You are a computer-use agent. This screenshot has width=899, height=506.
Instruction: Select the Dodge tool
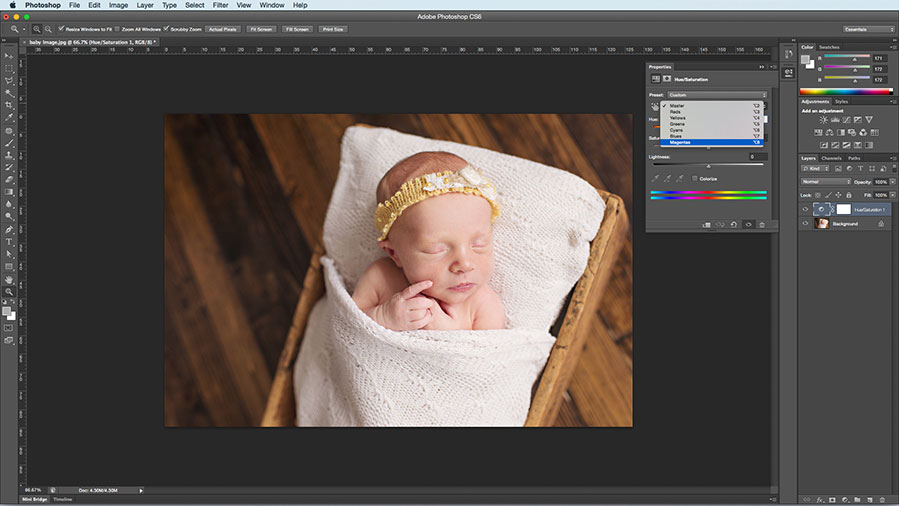[9, 217]
